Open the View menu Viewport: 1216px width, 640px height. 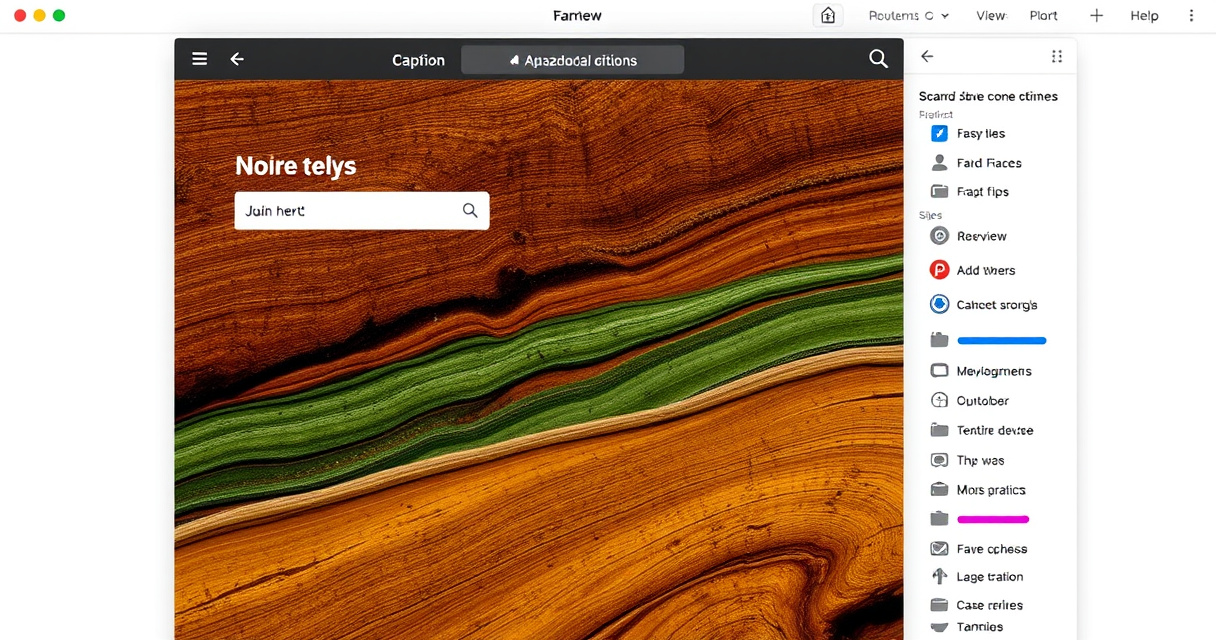click(990, 16)
